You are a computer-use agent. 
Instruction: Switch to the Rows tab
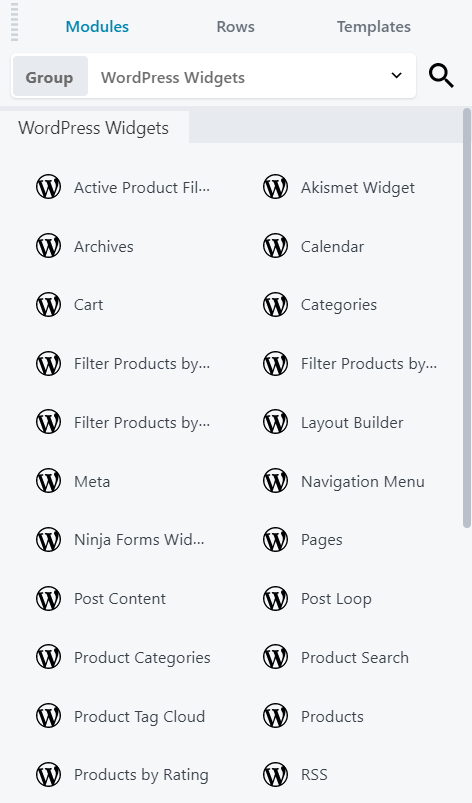235,27
